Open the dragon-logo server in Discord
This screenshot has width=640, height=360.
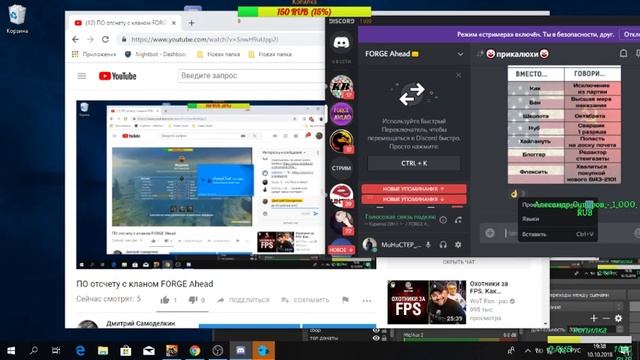pos(341,141)
